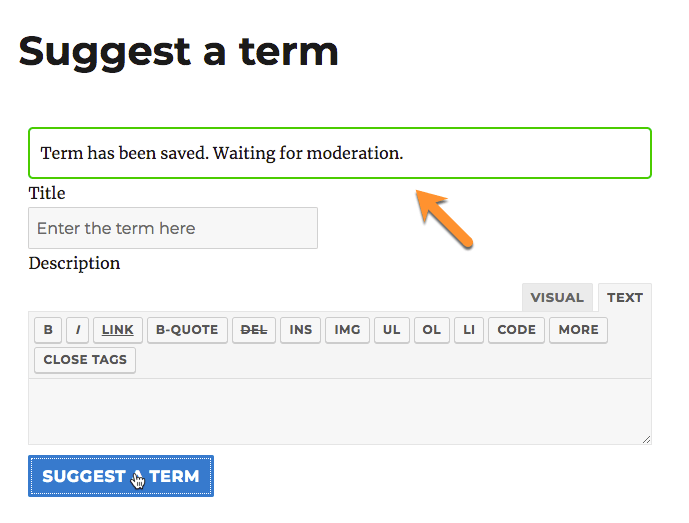Screen dimensions: 689x523
Task: Click the UL unordered list button
Action: [392, 330]
